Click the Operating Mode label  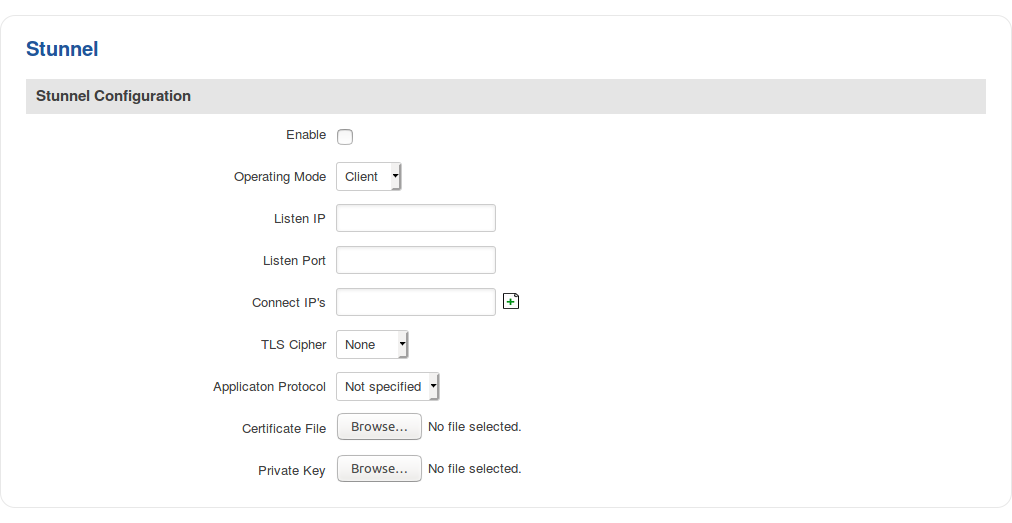coord(280,177)
